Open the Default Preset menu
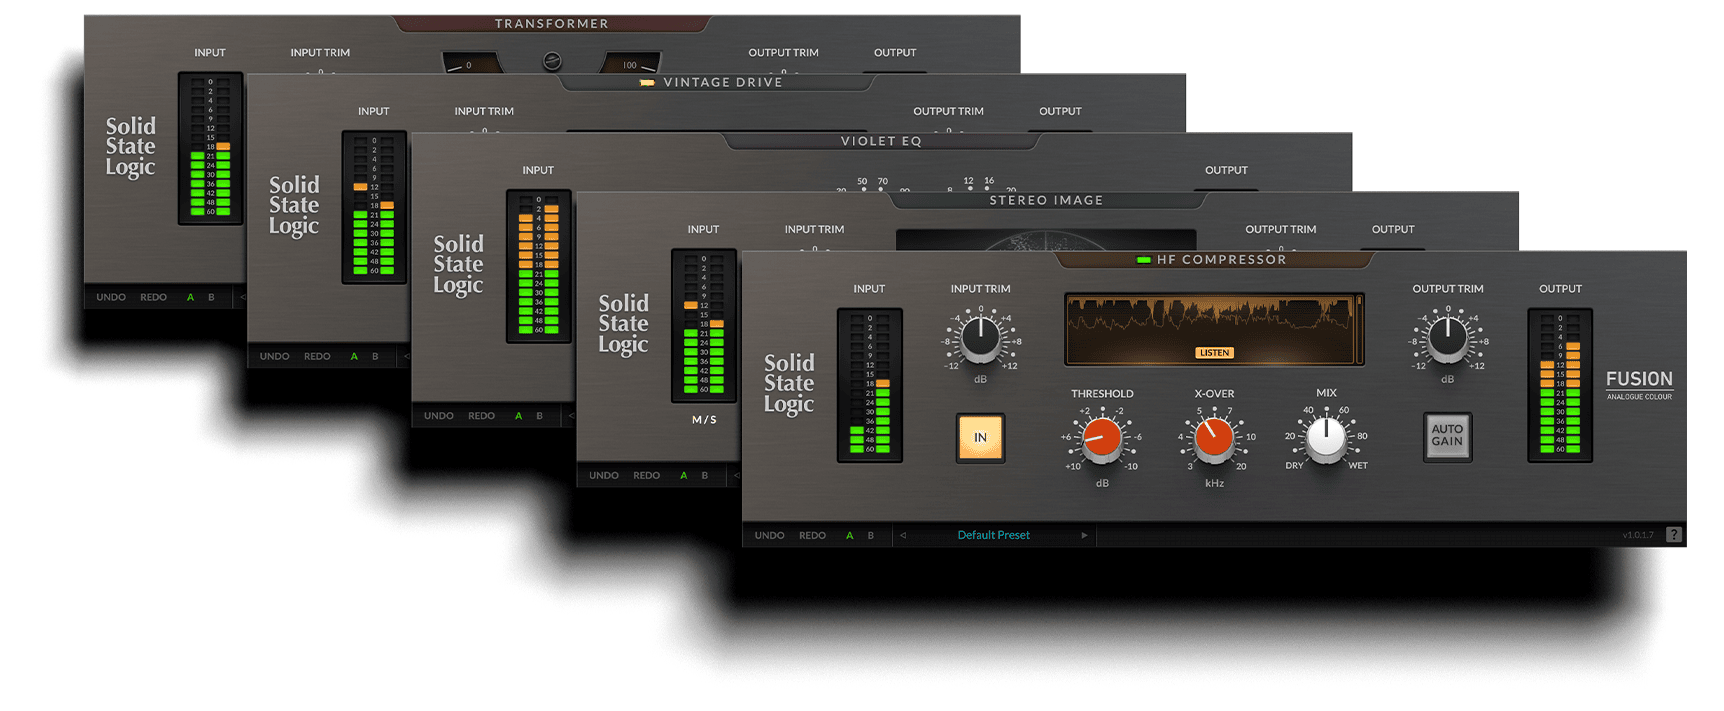Image resolution: width=1724 pixels, height=711 pixels. [x=993, y=535]
